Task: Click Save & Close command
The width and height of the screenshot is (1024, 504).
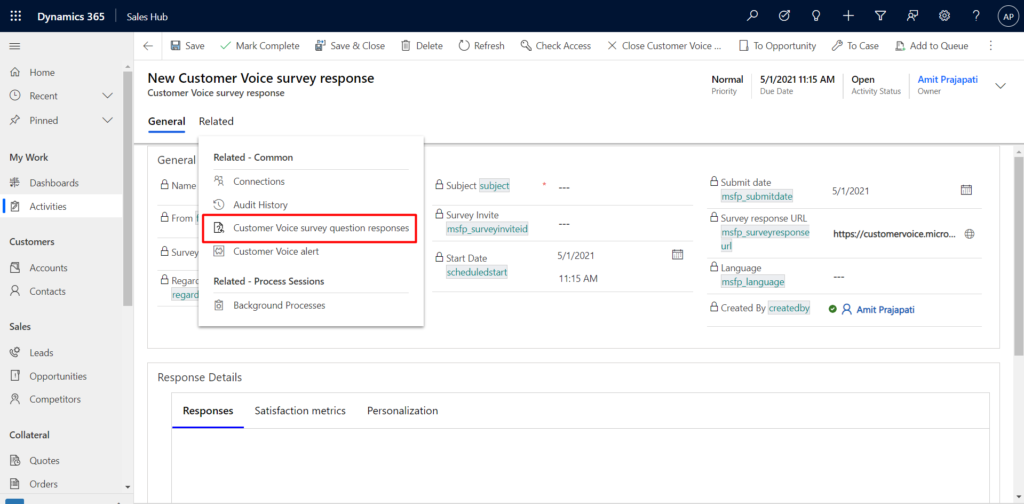Action: tap(350, 46)
